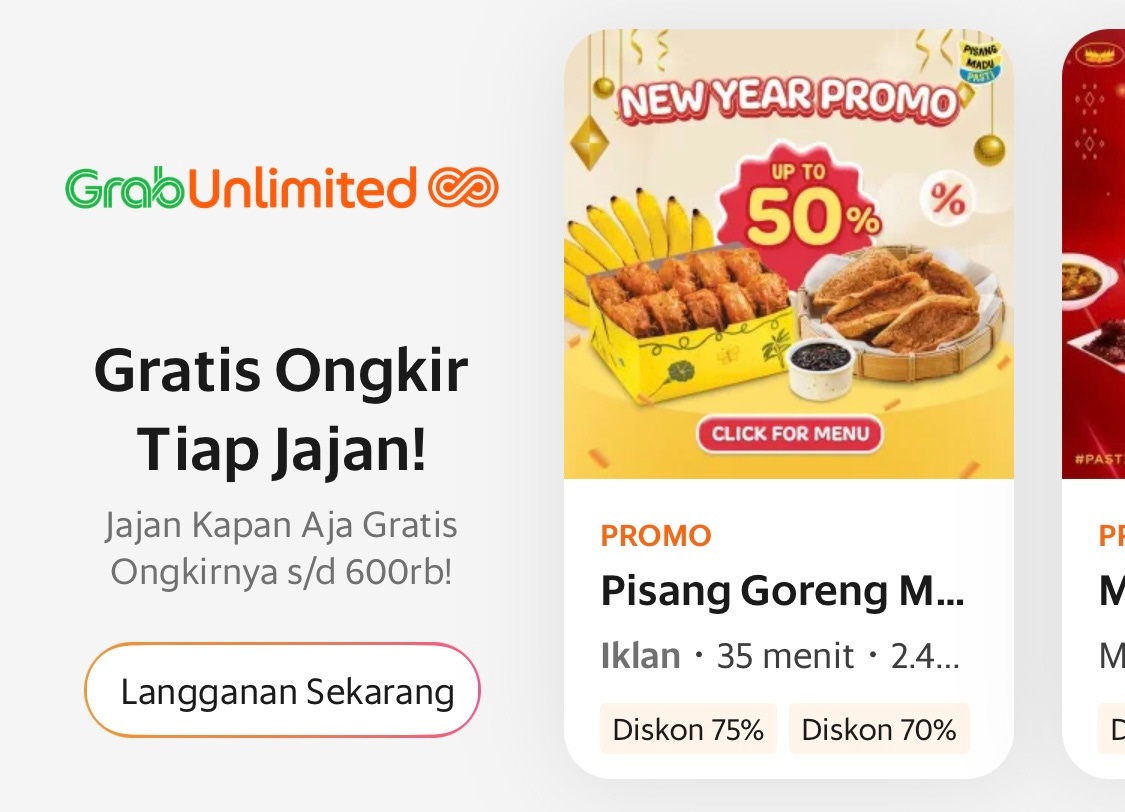Open the Pisang Goreng M... restaurant title
The image size is (1125, 812).
point(782,592)
